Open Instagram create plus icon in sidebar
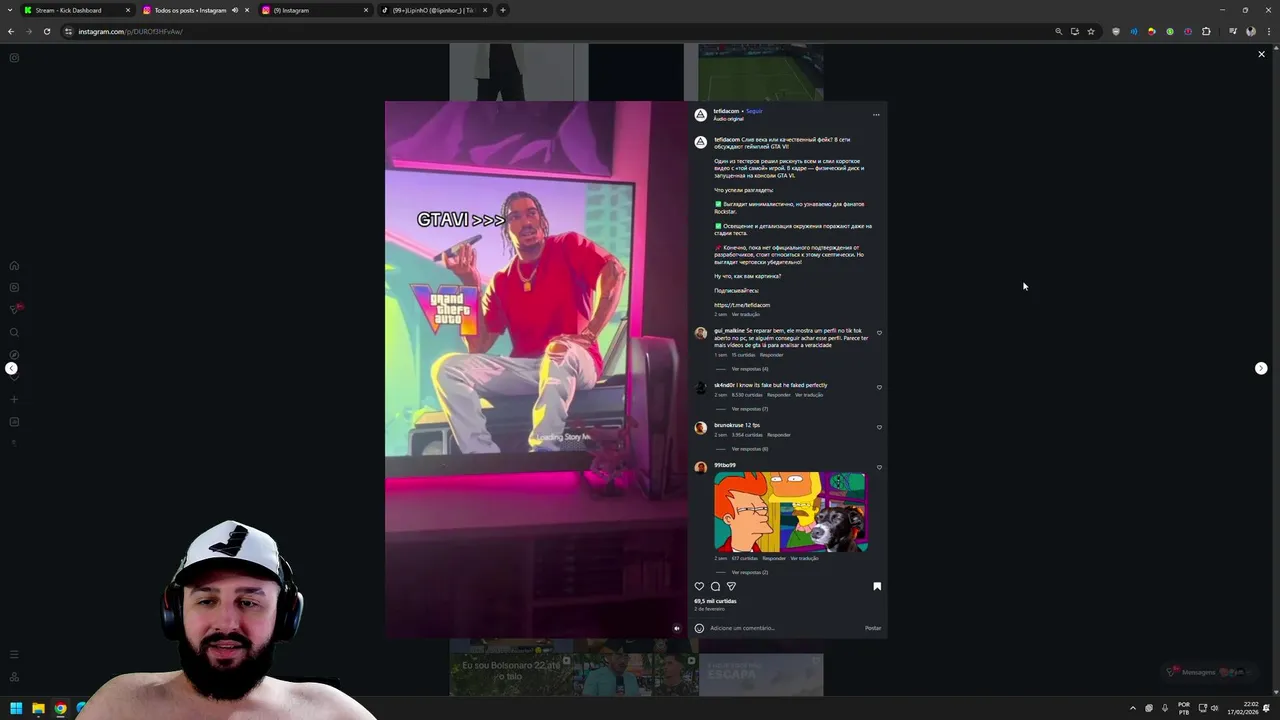Image resolution: width=1280 pixels, height=720 pixels. [14, 399]
